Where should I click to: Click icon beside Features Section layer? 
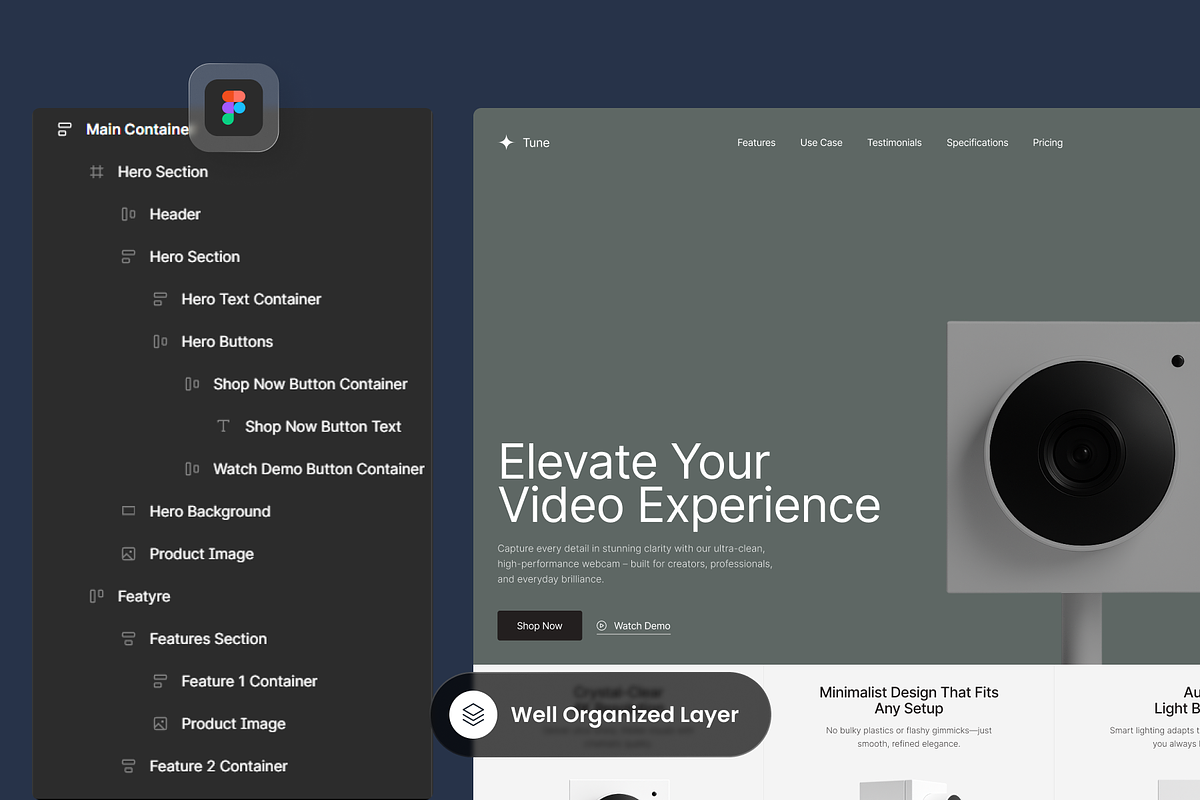tap(128, 639)
